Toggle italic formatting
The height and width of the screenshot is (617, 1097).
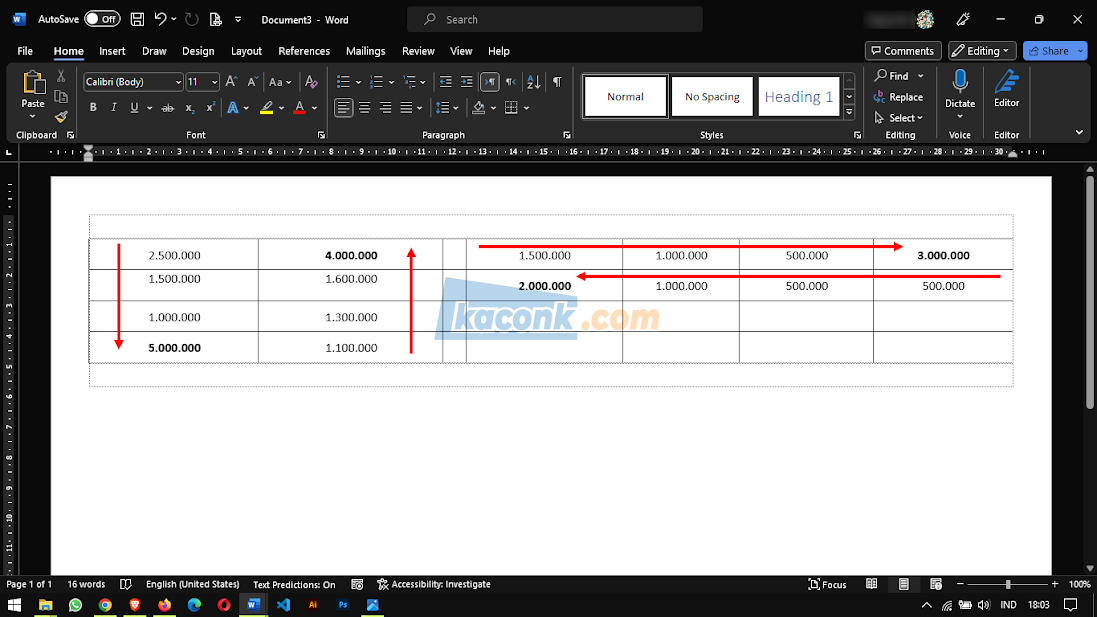pos(113,108)
